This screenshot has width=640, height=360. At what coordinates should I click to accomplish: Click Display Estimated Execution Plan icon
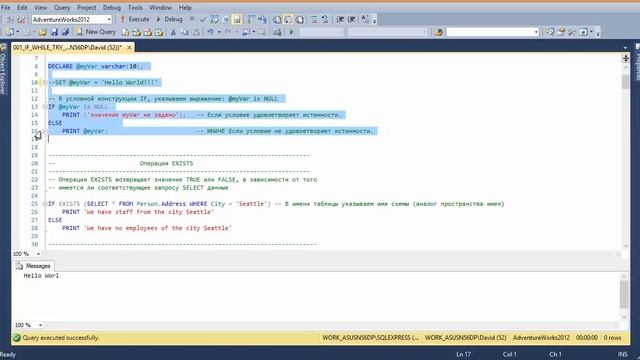[x=214, y=19]
